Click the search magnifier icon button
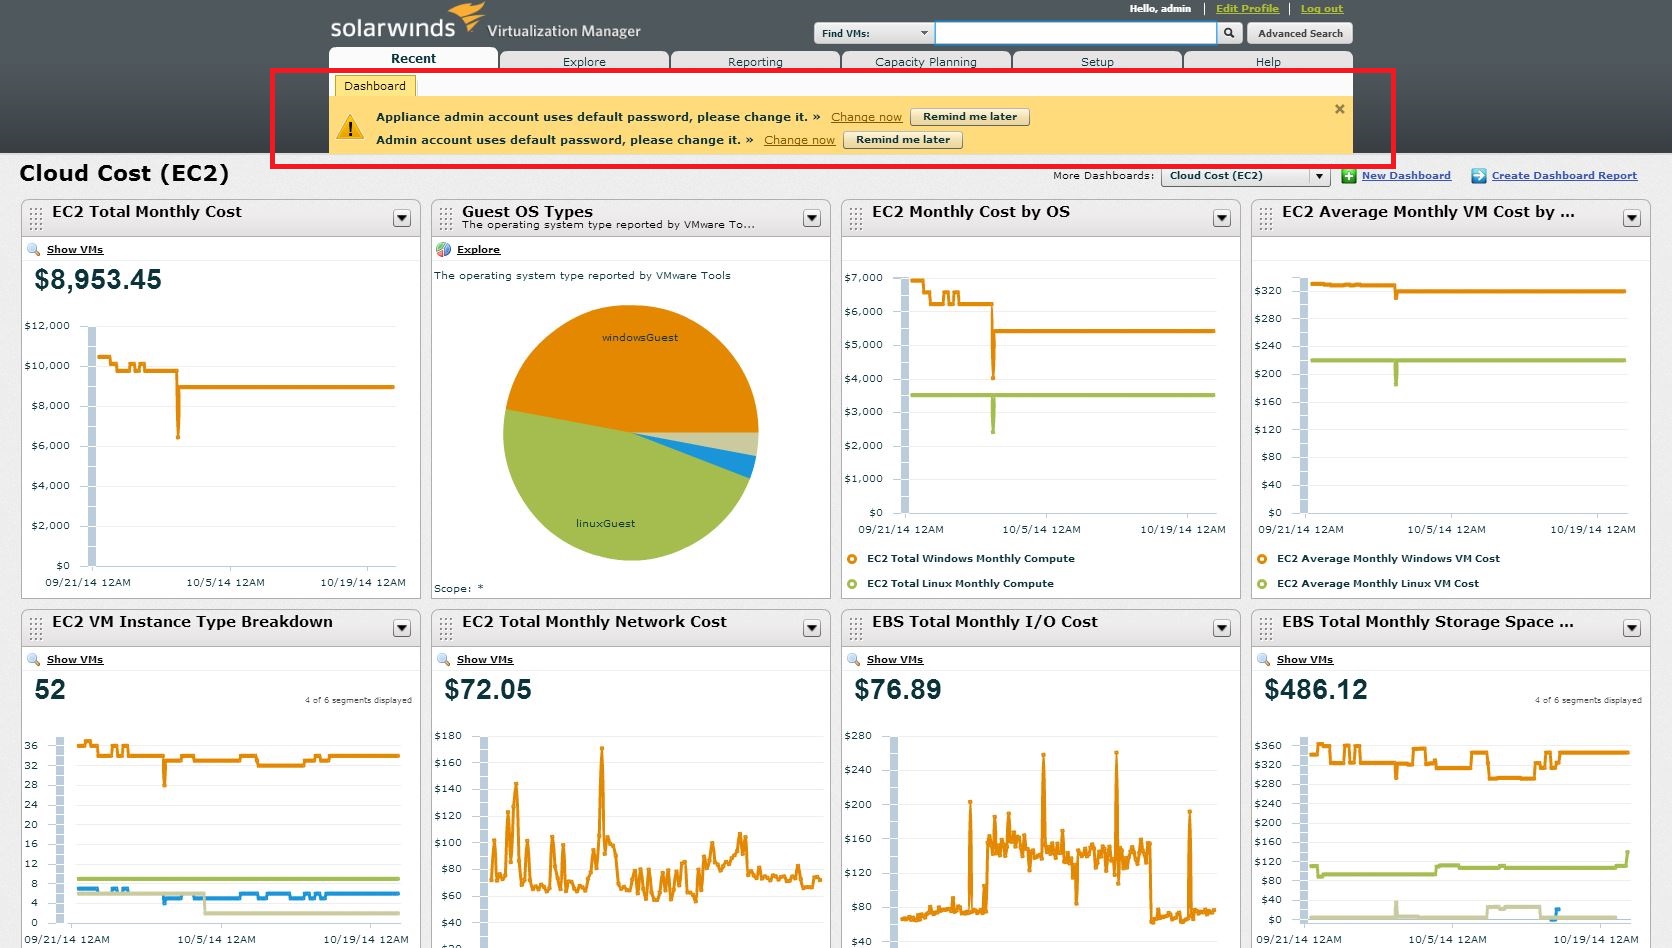This screenshot has width=1672, height=948. pyautogui.click(x=1229, y=33)
